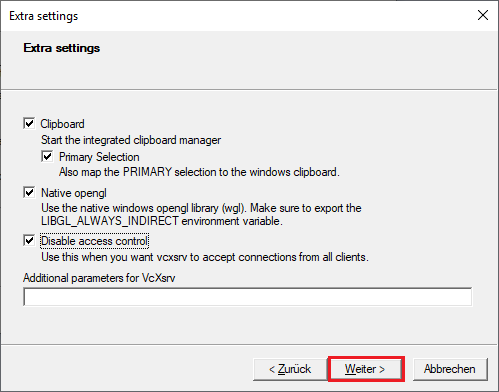Screen dimensions: 499x392
Task: Click the LIBGL_ALWAYS_INDIRECT description line
Action: tap(162, 221)
